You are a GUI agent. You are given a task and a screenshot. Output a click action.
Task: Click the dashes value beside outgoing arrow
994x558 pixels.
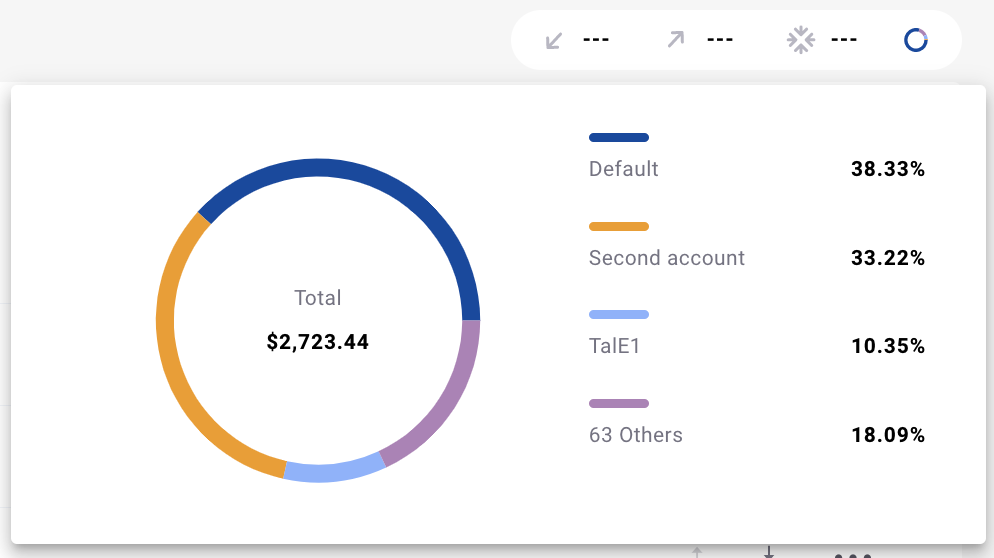tap(720, 40)
